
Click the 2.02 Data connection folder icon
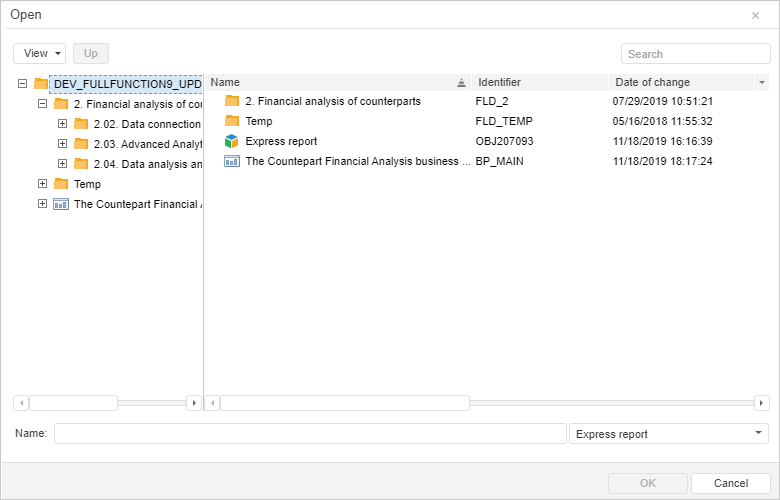pos(81,124)
